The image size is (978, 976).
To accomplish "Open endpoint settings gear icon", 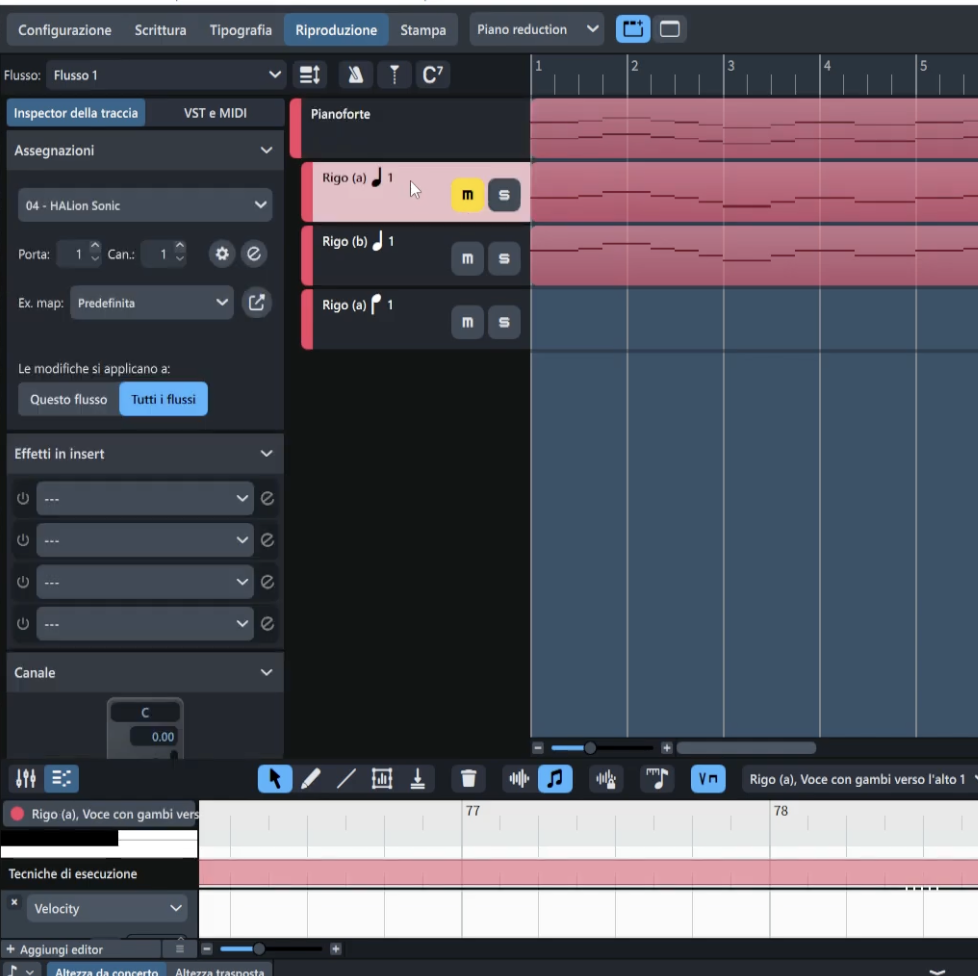I will click(221, 254).
